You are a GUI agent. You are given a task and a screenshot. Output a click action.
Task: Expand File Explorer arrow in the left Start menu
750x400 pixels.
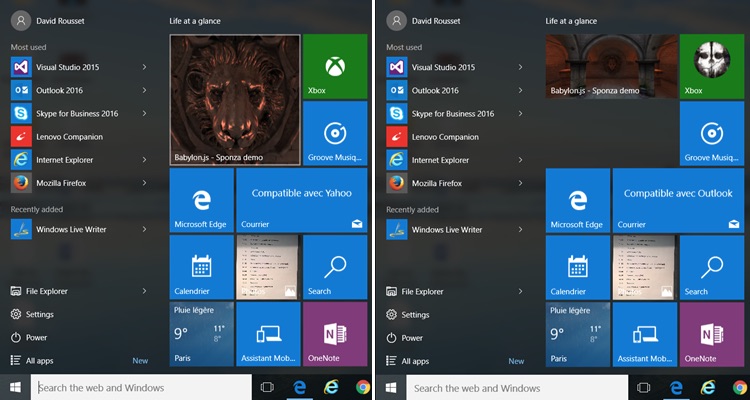[145, 291]
